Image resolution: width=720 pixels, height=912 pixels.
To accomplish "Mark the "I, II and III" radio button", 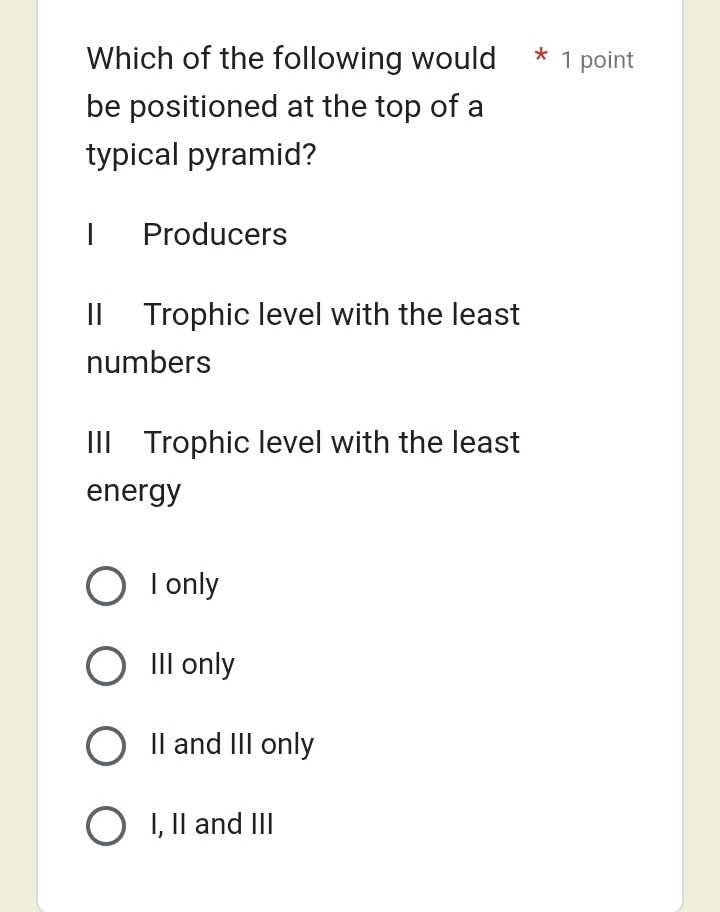I will (106, 826).
